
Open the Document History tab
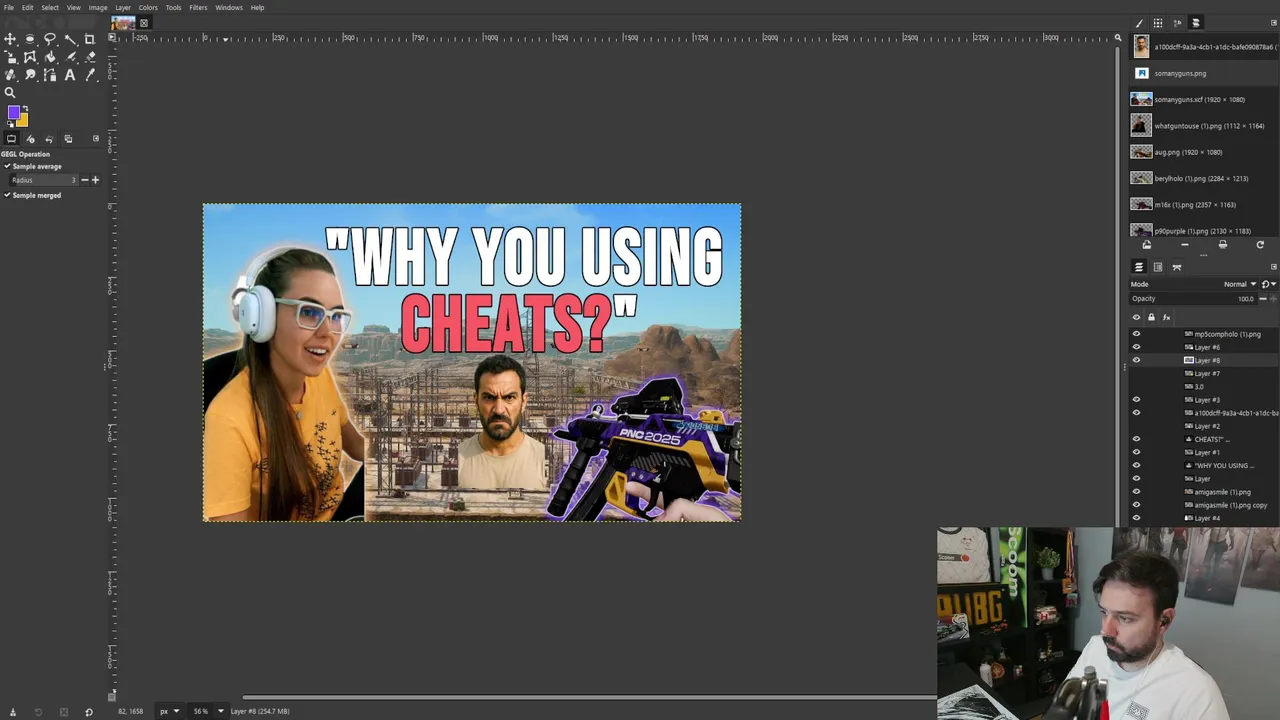point(1196,23)
